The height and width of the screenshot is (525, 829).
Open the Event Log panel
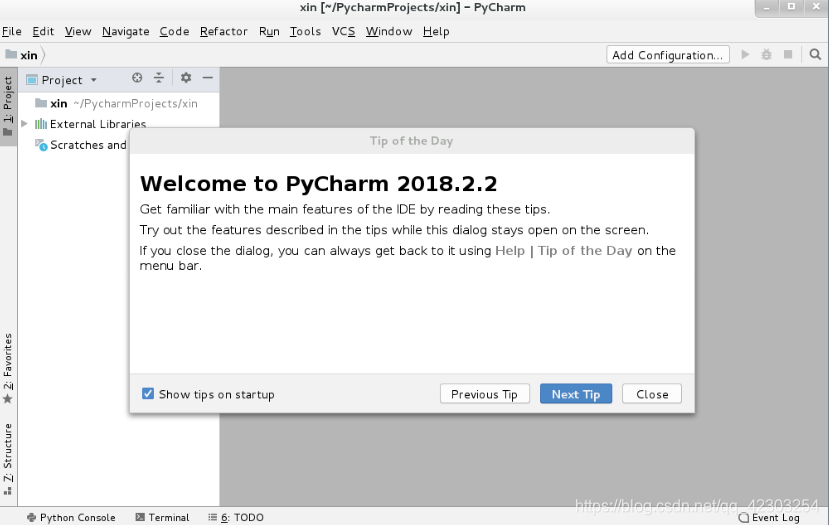click(x=769, y=518)
